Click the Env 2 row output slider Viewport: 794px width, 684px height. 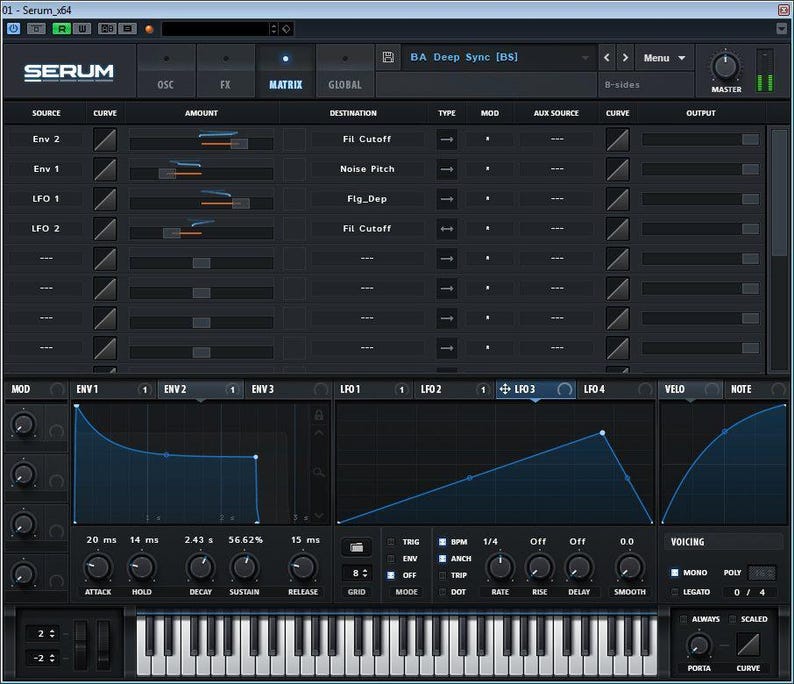pos(700,139)
